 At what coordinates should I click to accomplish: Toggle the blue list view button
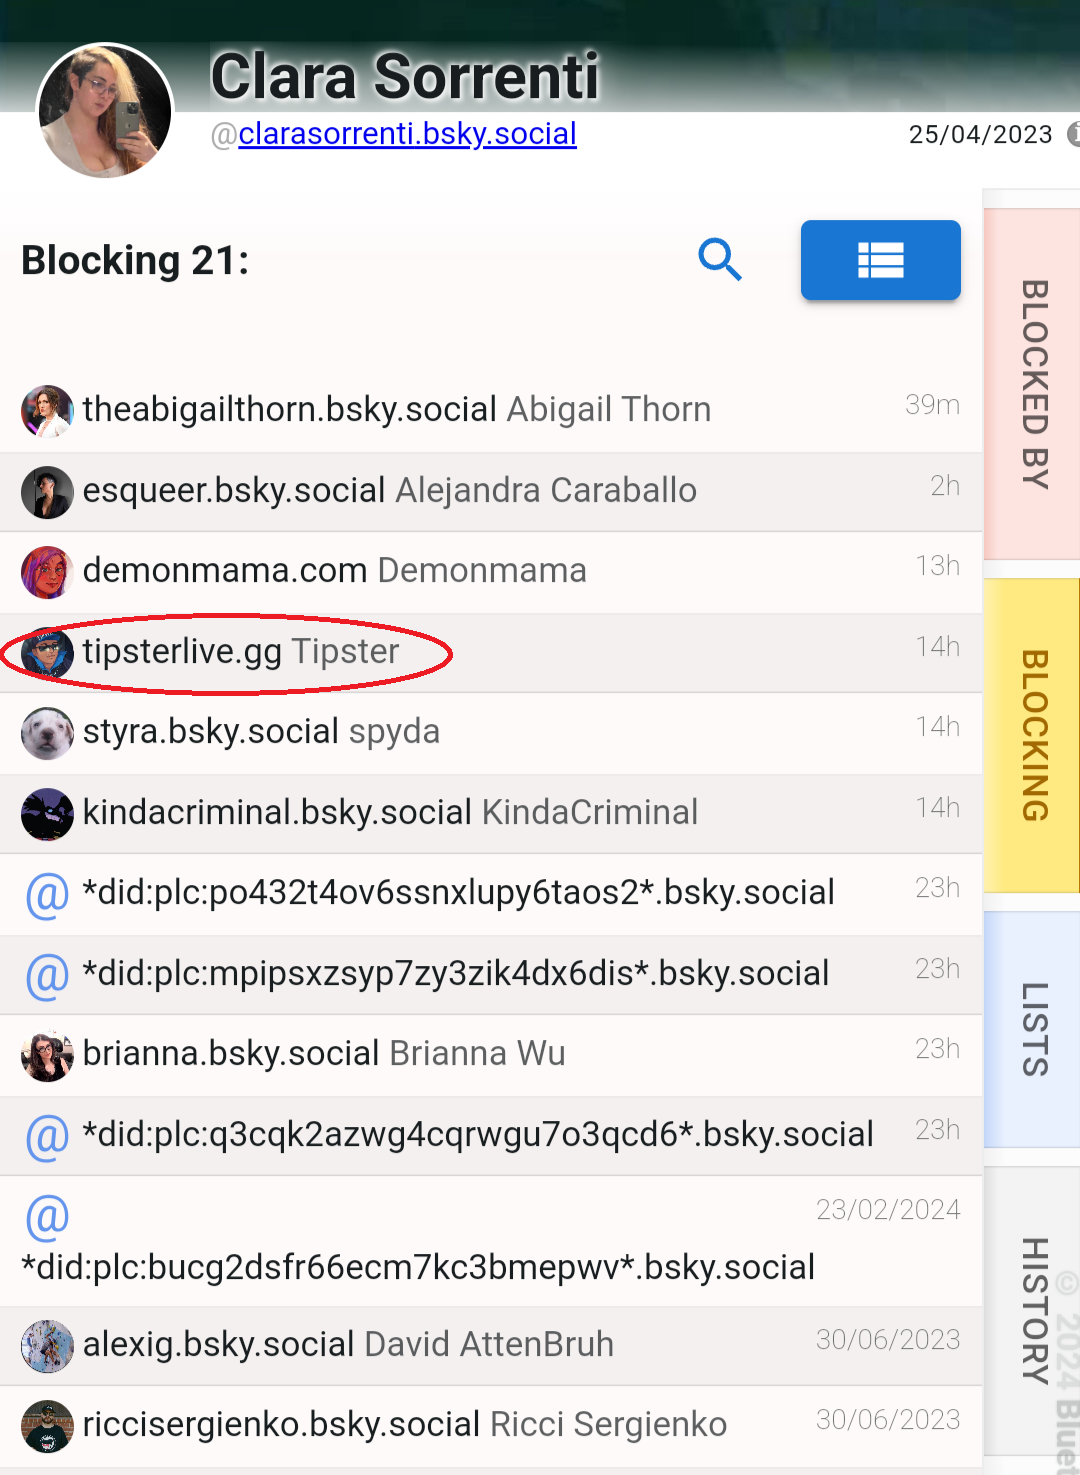(880, 260)
